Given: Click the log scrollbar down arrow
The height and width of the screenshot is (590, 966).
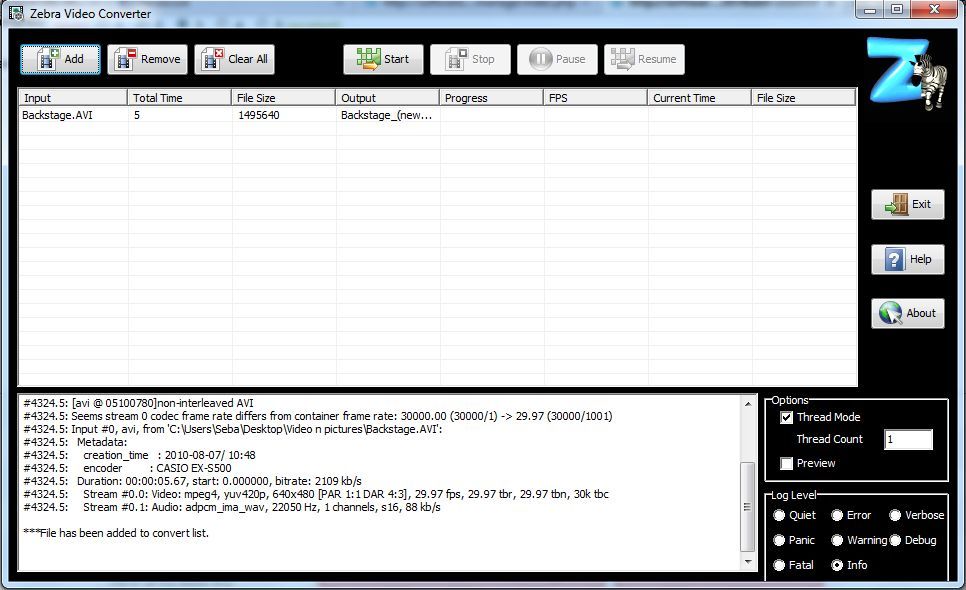Looking at the screenshot, I should [748, 562].
